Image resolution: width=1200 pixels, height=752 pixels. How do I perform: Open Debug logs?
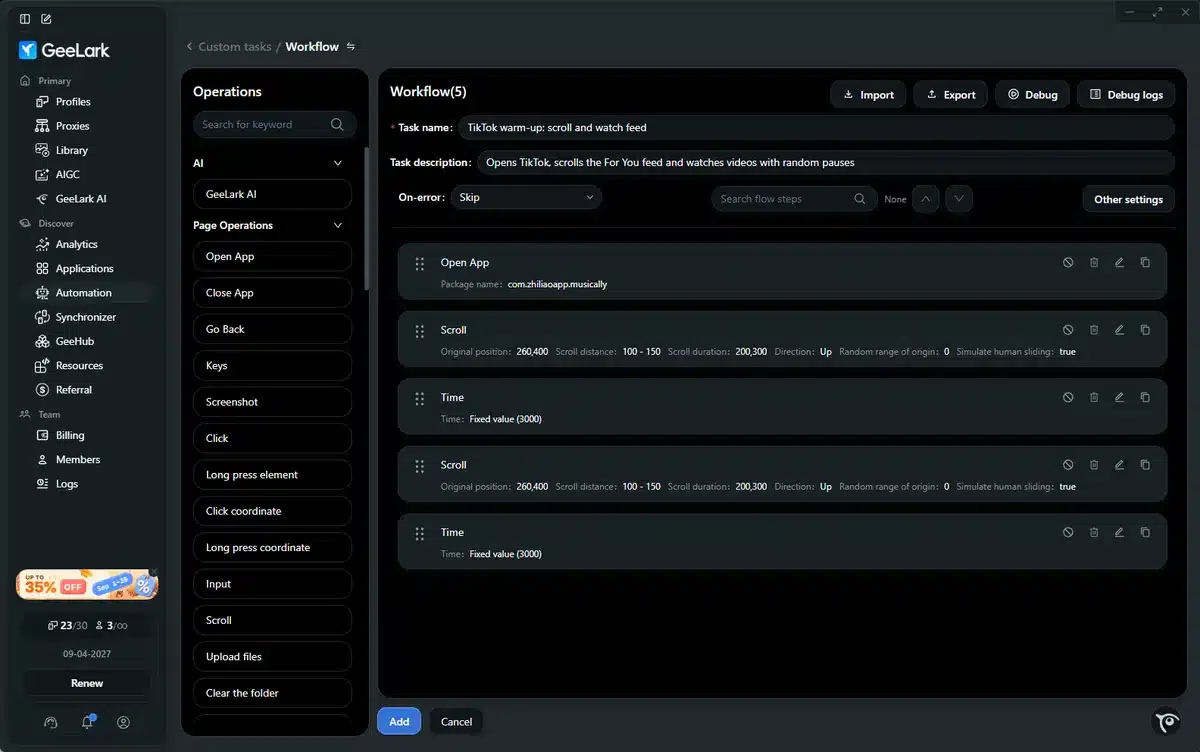pos(1126,94)
